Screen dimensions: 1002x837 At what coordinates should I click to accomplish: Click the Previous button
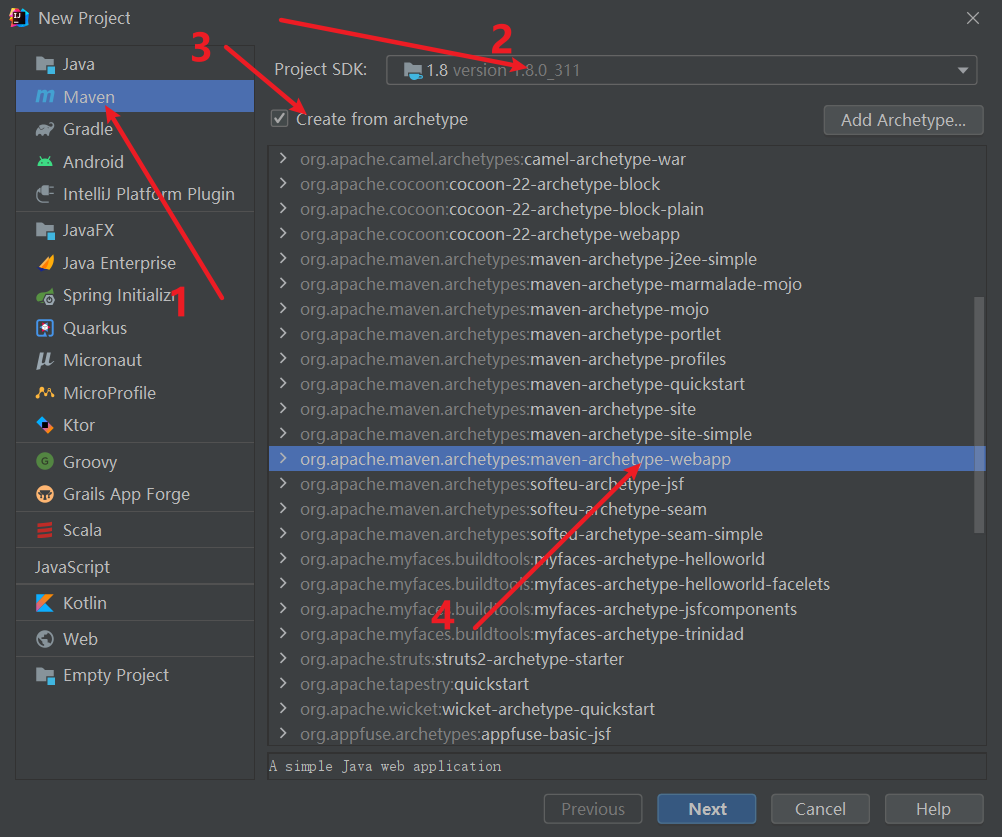[x=593, y=809]
